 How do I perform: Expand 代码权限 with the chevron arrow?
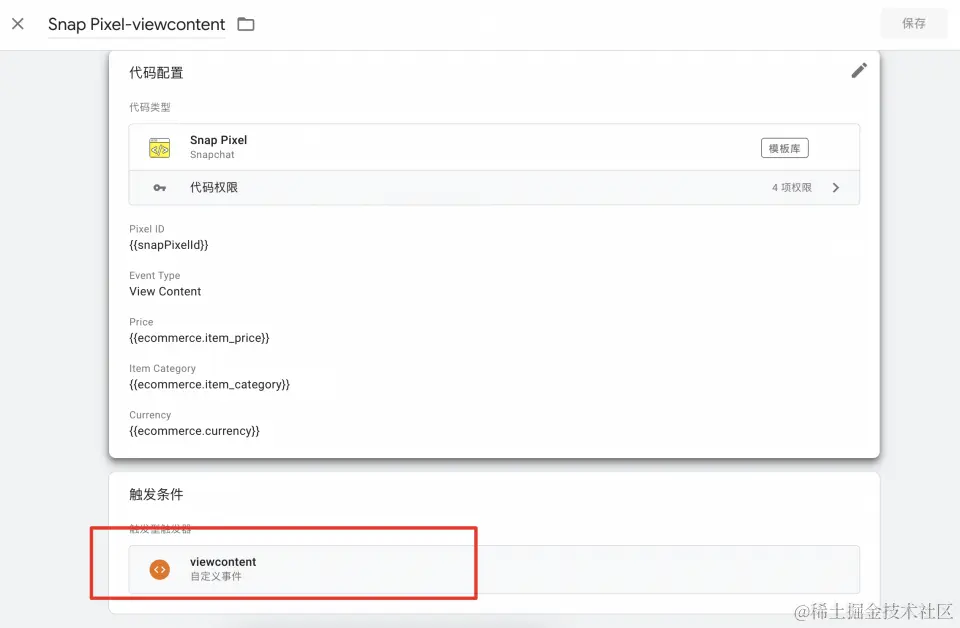836,188
